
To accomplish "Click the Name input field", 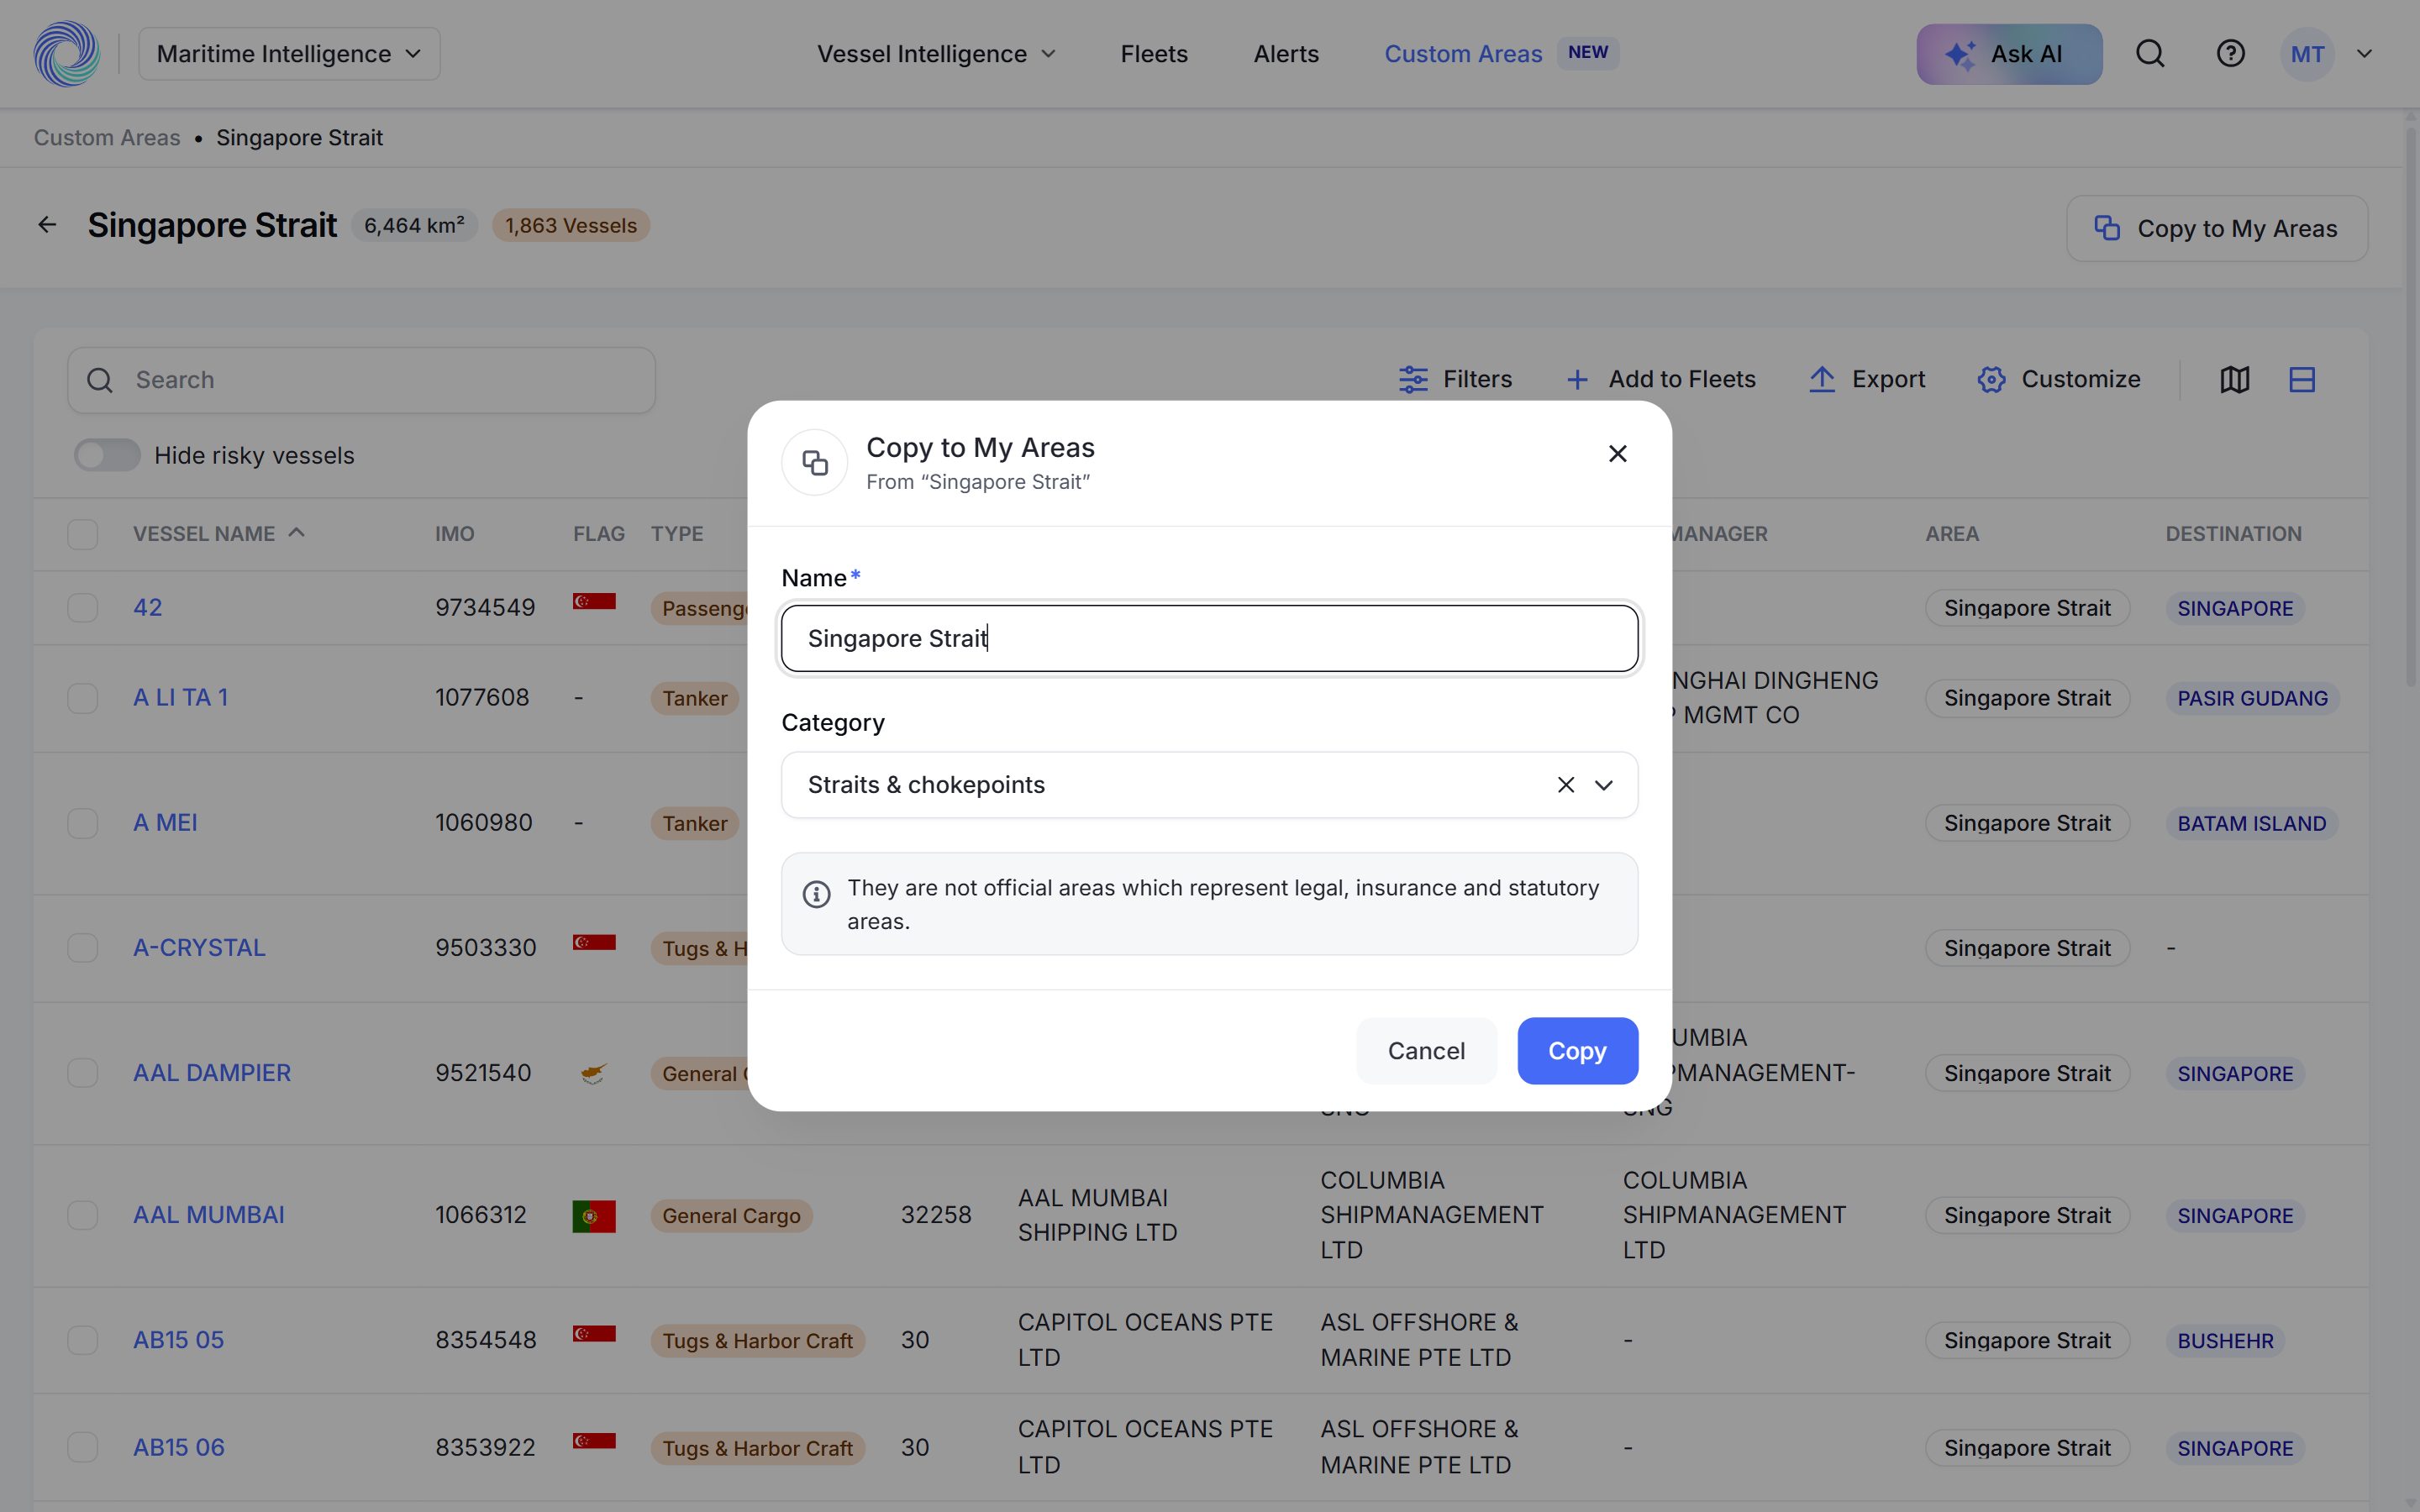I will (1209, 638).
